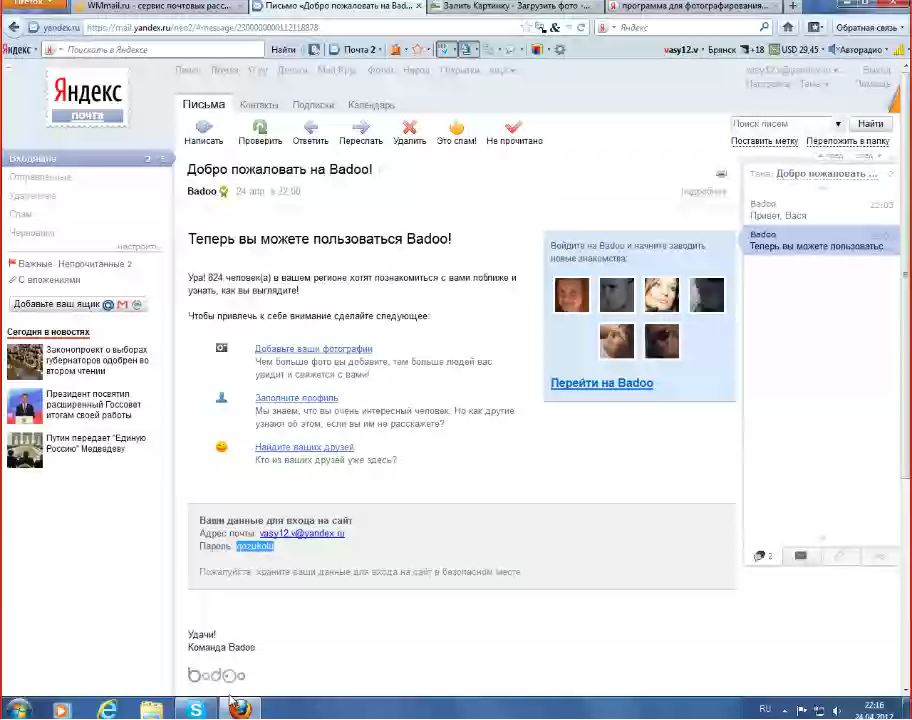This screenshot has height=720, width=912.
Task: Click Найти button next to Поиск писем
Action: tap(870, 124)
